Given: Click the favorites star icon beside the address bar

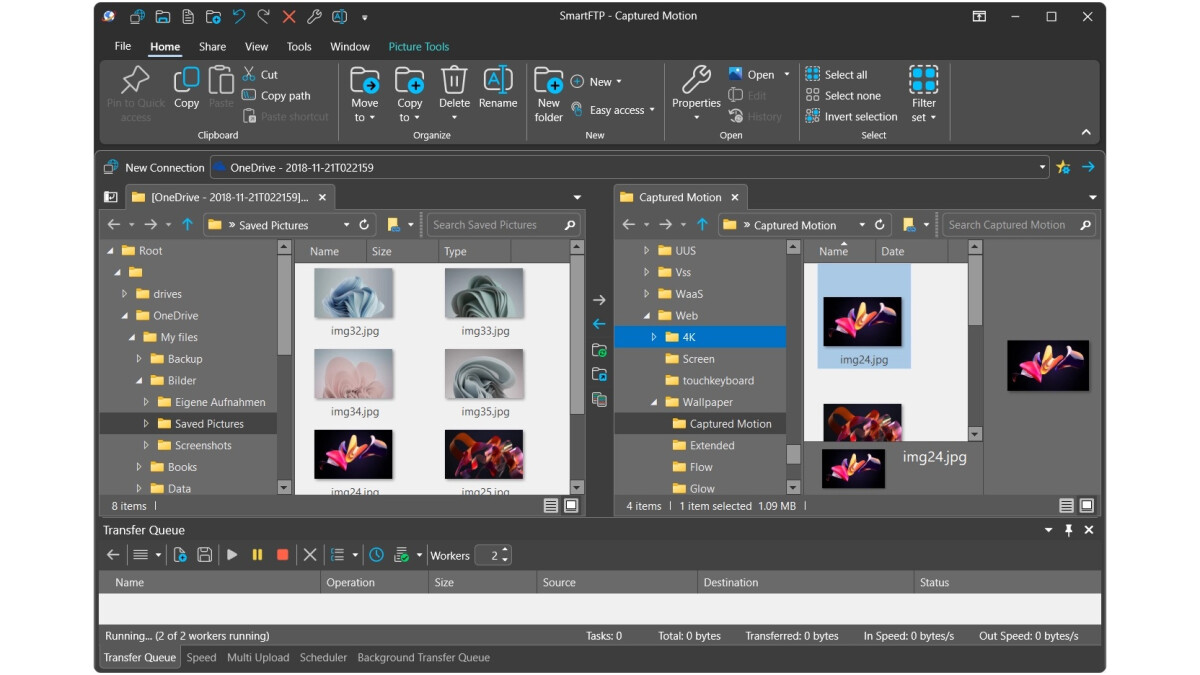Looking at the screenshot, I should (1063, 167).
